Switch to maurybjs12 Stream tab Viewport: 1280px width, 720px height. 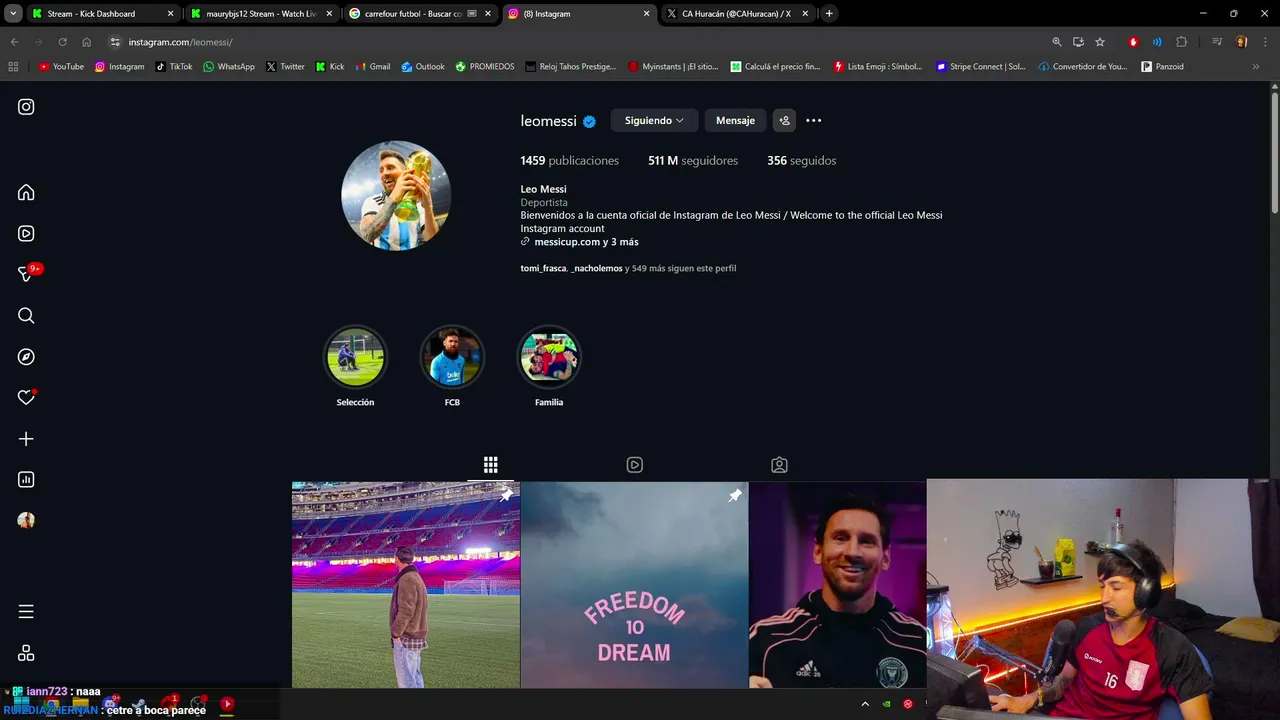pyautogui.click(x=263, y=13)
